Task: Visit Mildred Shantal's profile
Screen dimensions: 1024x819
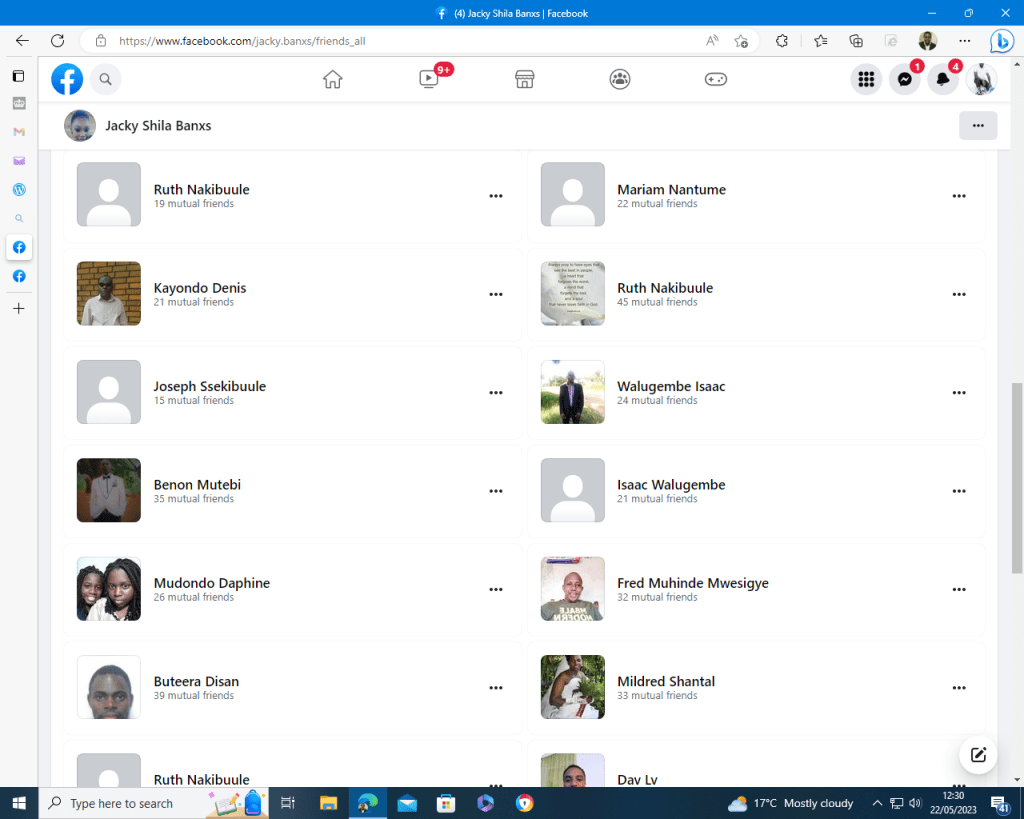Action: [665, 681]
